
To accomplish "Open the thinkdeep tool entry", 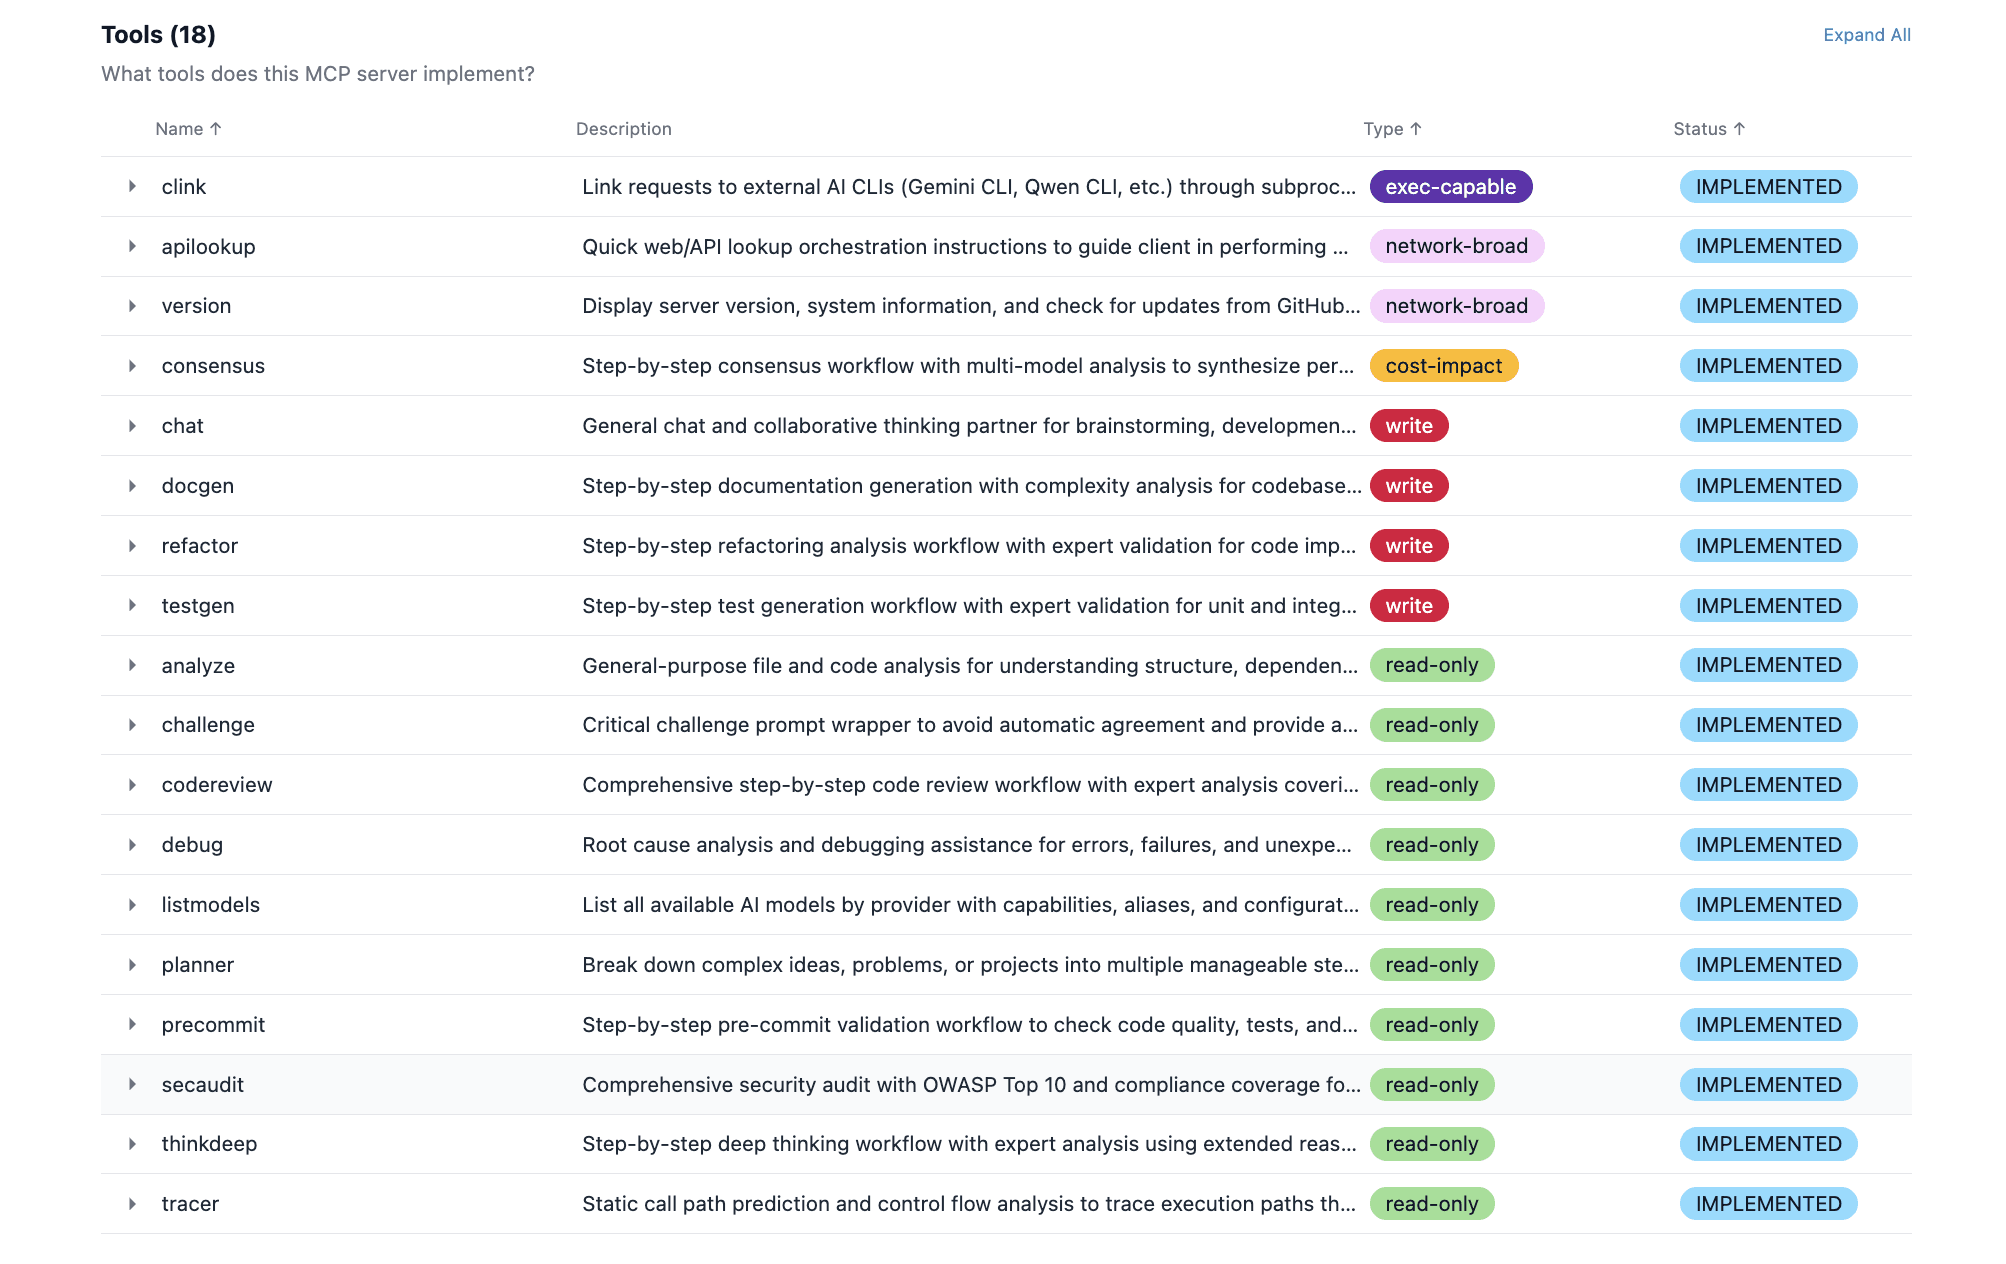I will pyautogui.click(x=209, y=1144).
